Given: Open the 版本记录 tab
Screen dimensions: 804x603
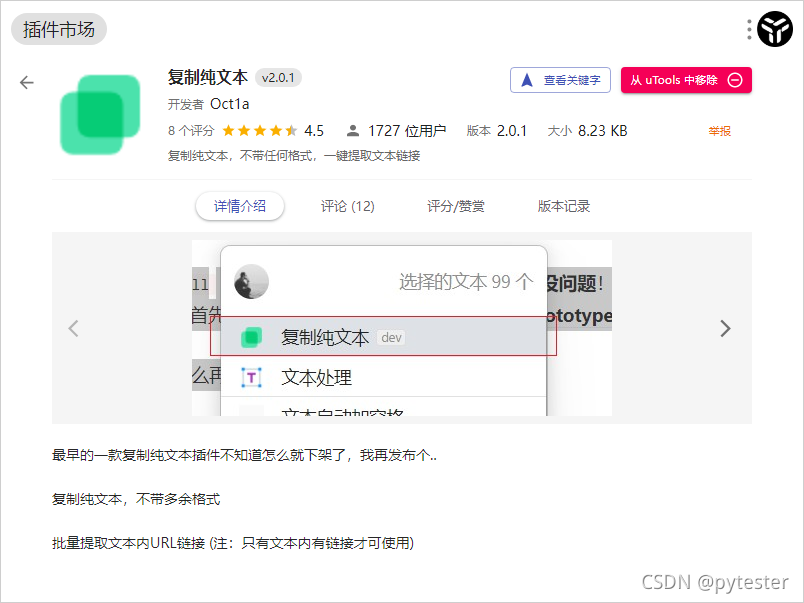Looking at the screenshot, I should pyautogui.click(x=564, y=206).
